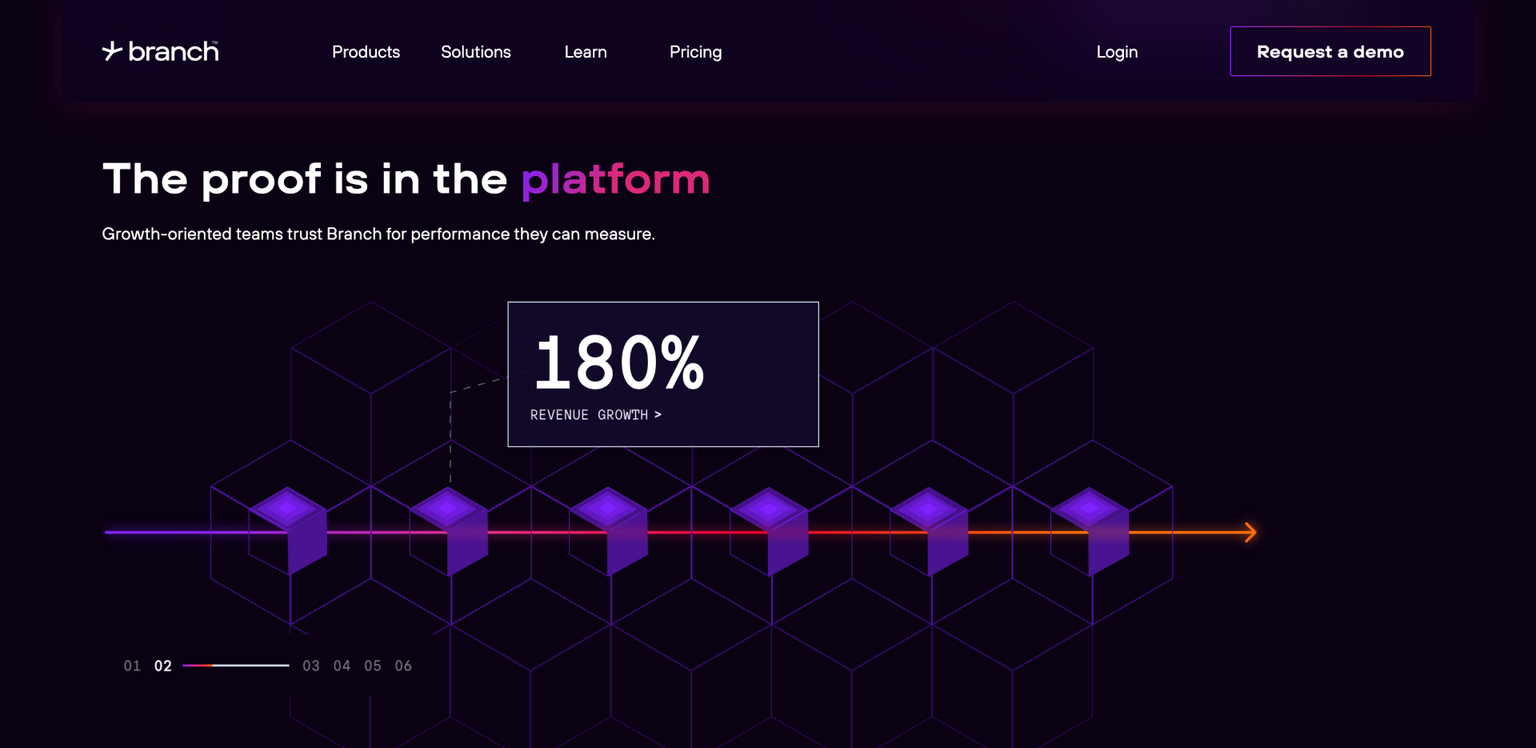The image size is (1536, 748).
Task: Open the Learn dropdown menu
Action: pos(585,52)
